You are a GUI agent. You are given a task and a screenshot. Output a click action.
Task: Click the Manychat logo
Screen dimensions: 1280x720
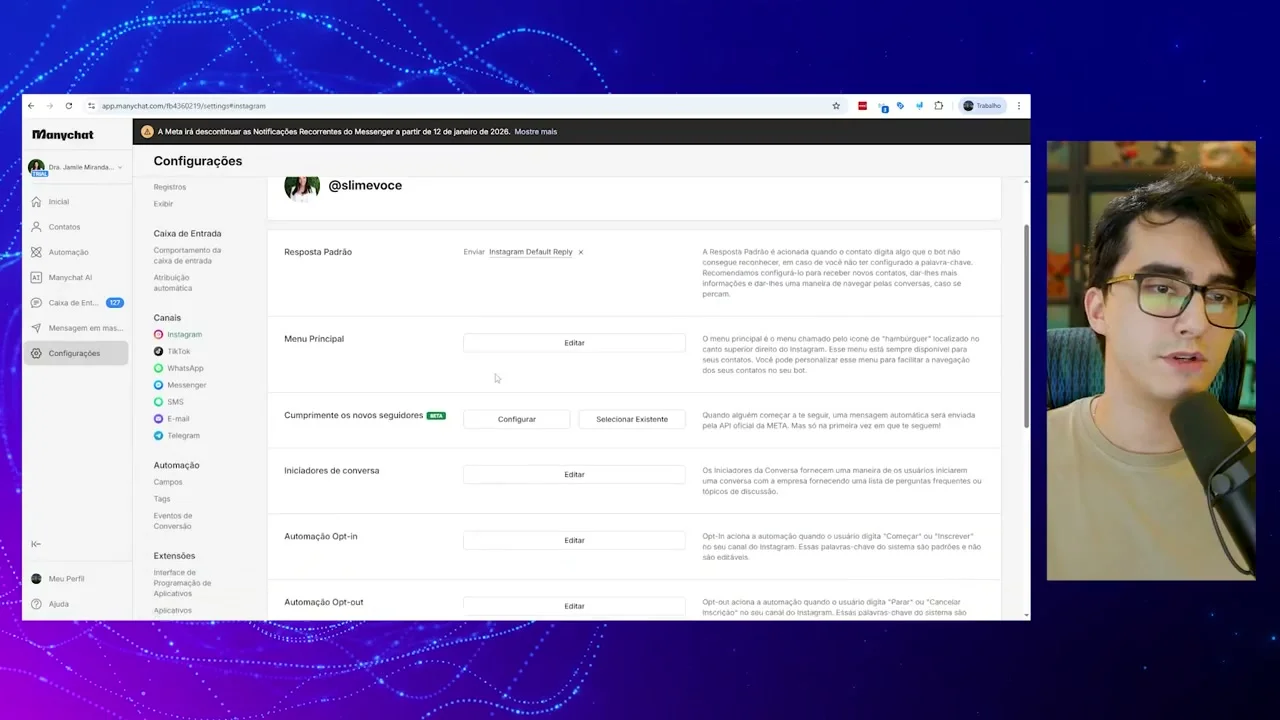[x=62, y=134]
